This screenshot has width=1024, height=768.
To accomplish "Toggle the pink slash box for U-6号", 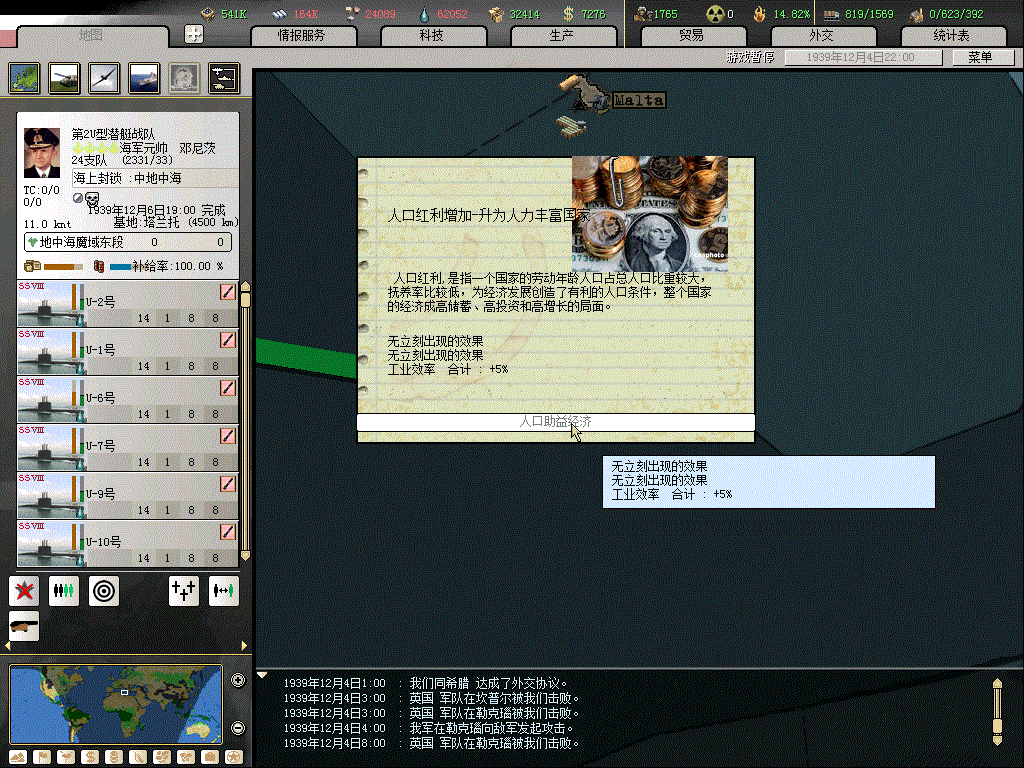I will [228, 388].
